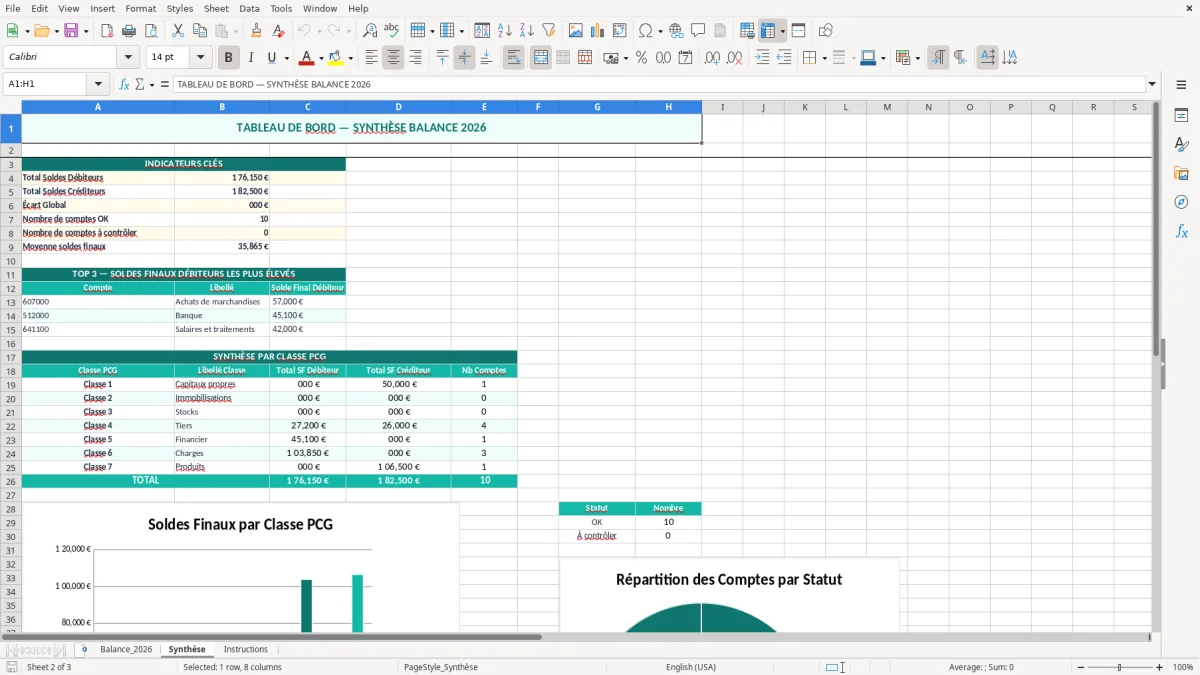Open the Font Size dropdown list

200,58
